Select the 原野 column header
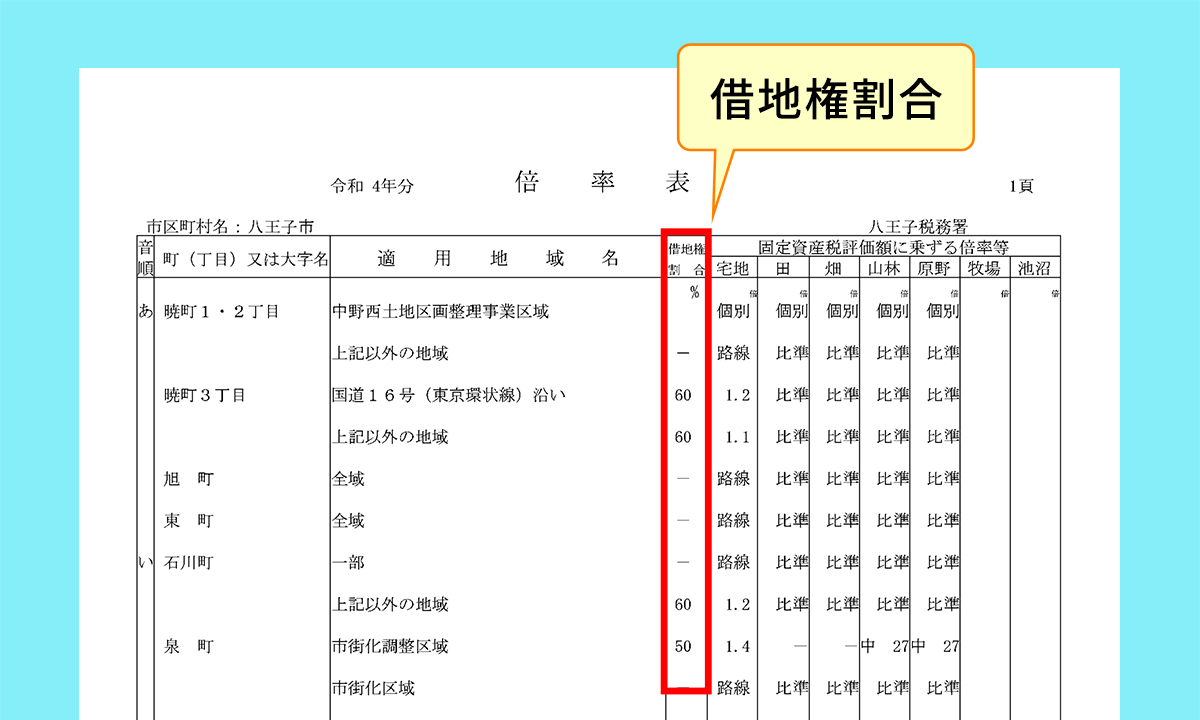 click(x=935, y=268)
